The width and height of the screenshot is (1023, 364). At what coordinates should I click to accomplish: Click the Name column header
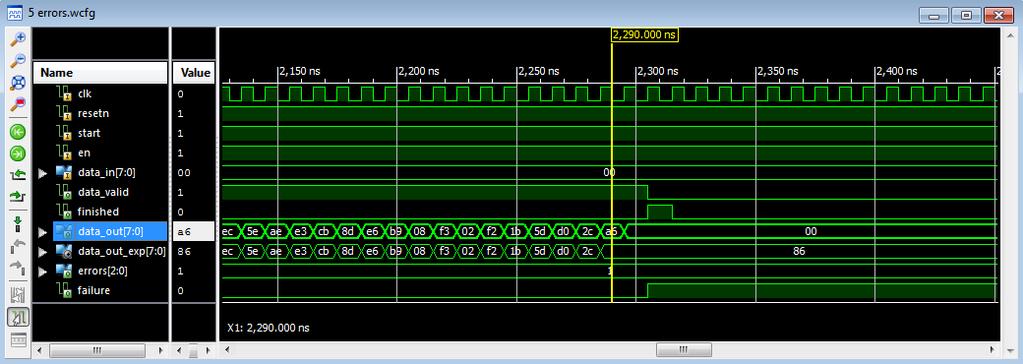pyautogui.click(x=100, y=72)
